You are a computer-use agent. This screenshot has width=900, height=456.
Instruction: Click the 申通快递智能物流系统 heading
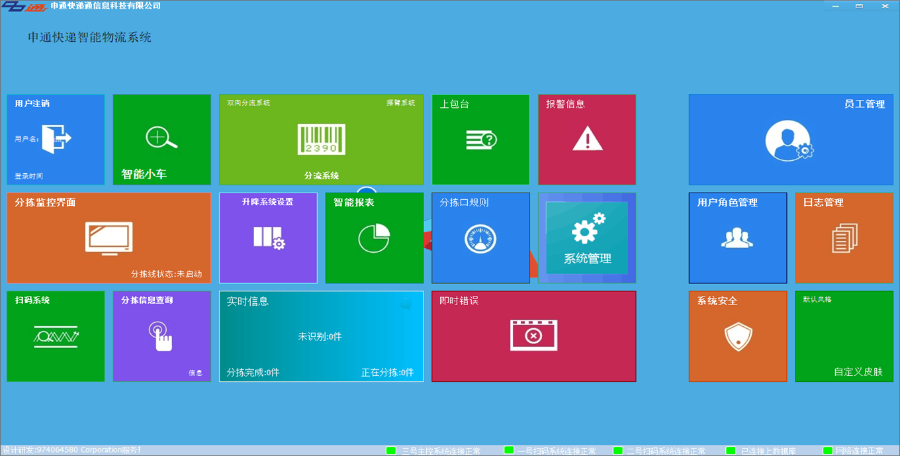[x=90, y=38]
